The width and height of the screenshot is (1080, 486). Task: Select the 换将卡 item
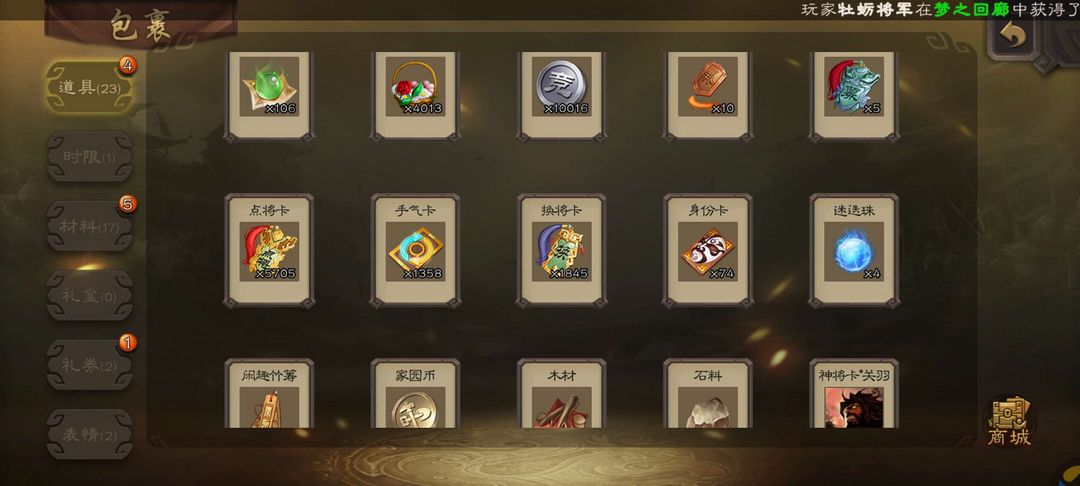561,251
